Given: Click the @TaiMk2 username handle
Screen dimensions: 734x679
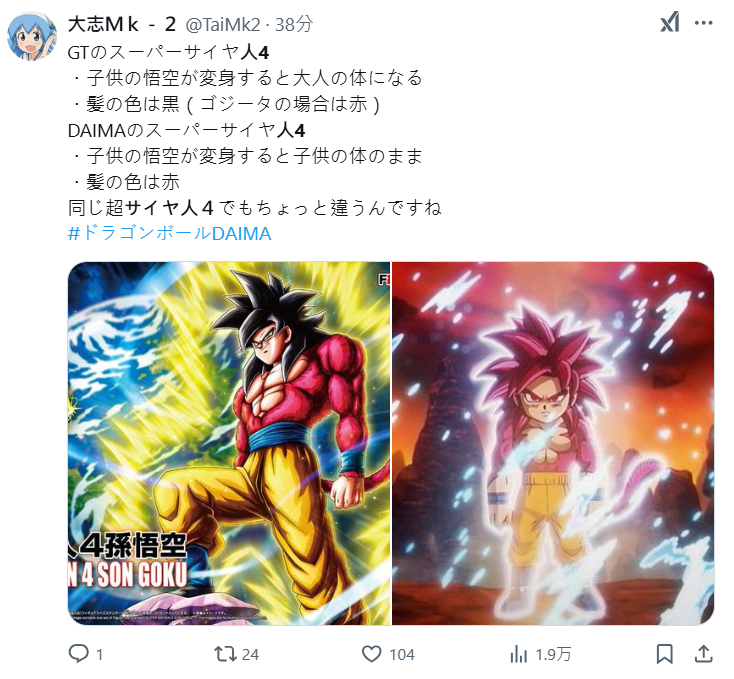Looking at the screenshot, I should (222, 24).
